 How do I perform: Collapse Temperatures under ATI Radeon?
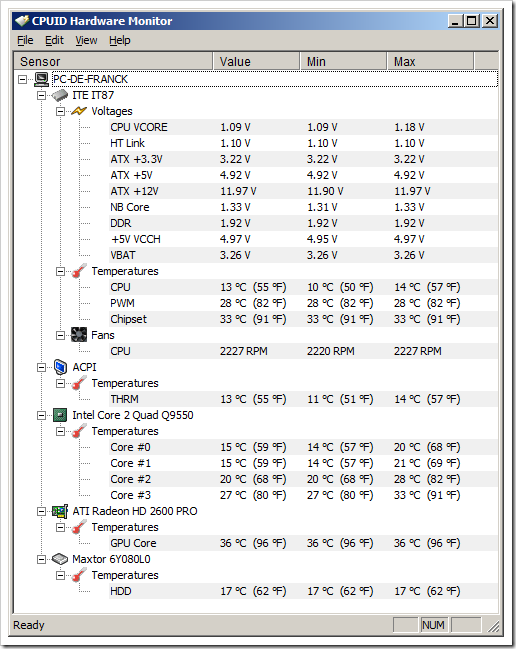(x=60, y=527)
